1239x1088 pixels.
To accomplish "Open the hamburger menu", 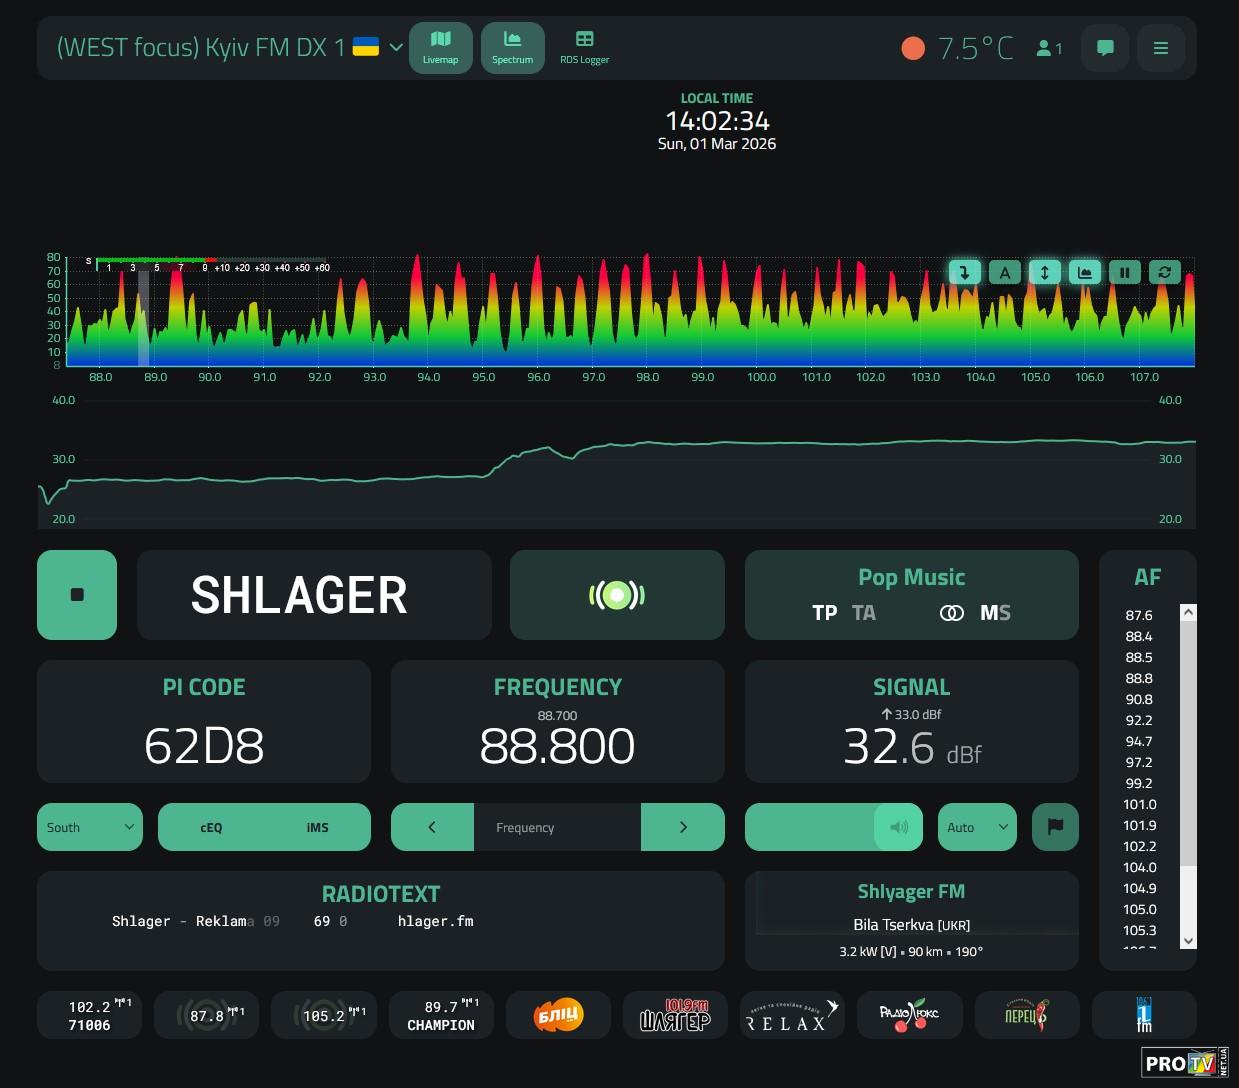I will point(1160,48).
